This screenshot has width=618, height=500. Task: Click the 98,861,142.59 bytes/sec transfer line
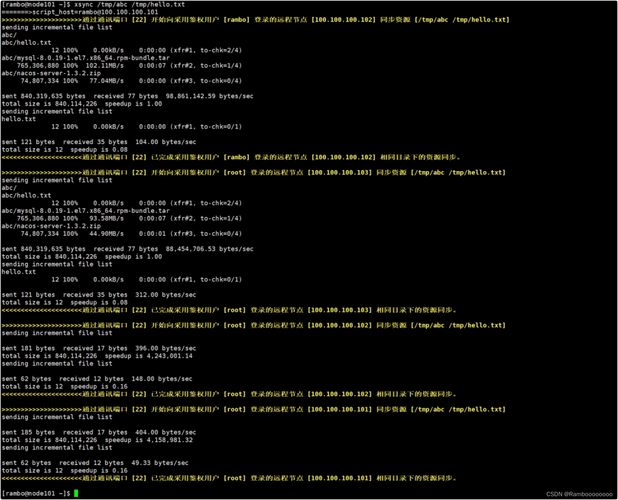[127, 96]
